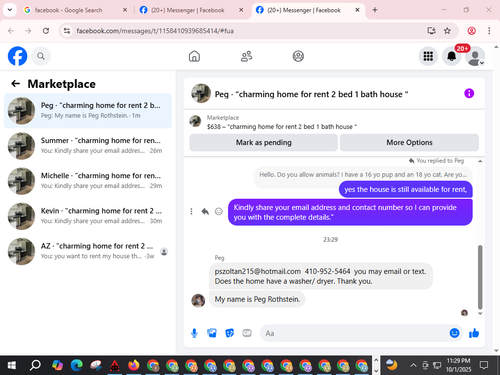Click reply arrow beside purple message
The image size is (500, 375).
pyautogui.click(x=205, y=211)
